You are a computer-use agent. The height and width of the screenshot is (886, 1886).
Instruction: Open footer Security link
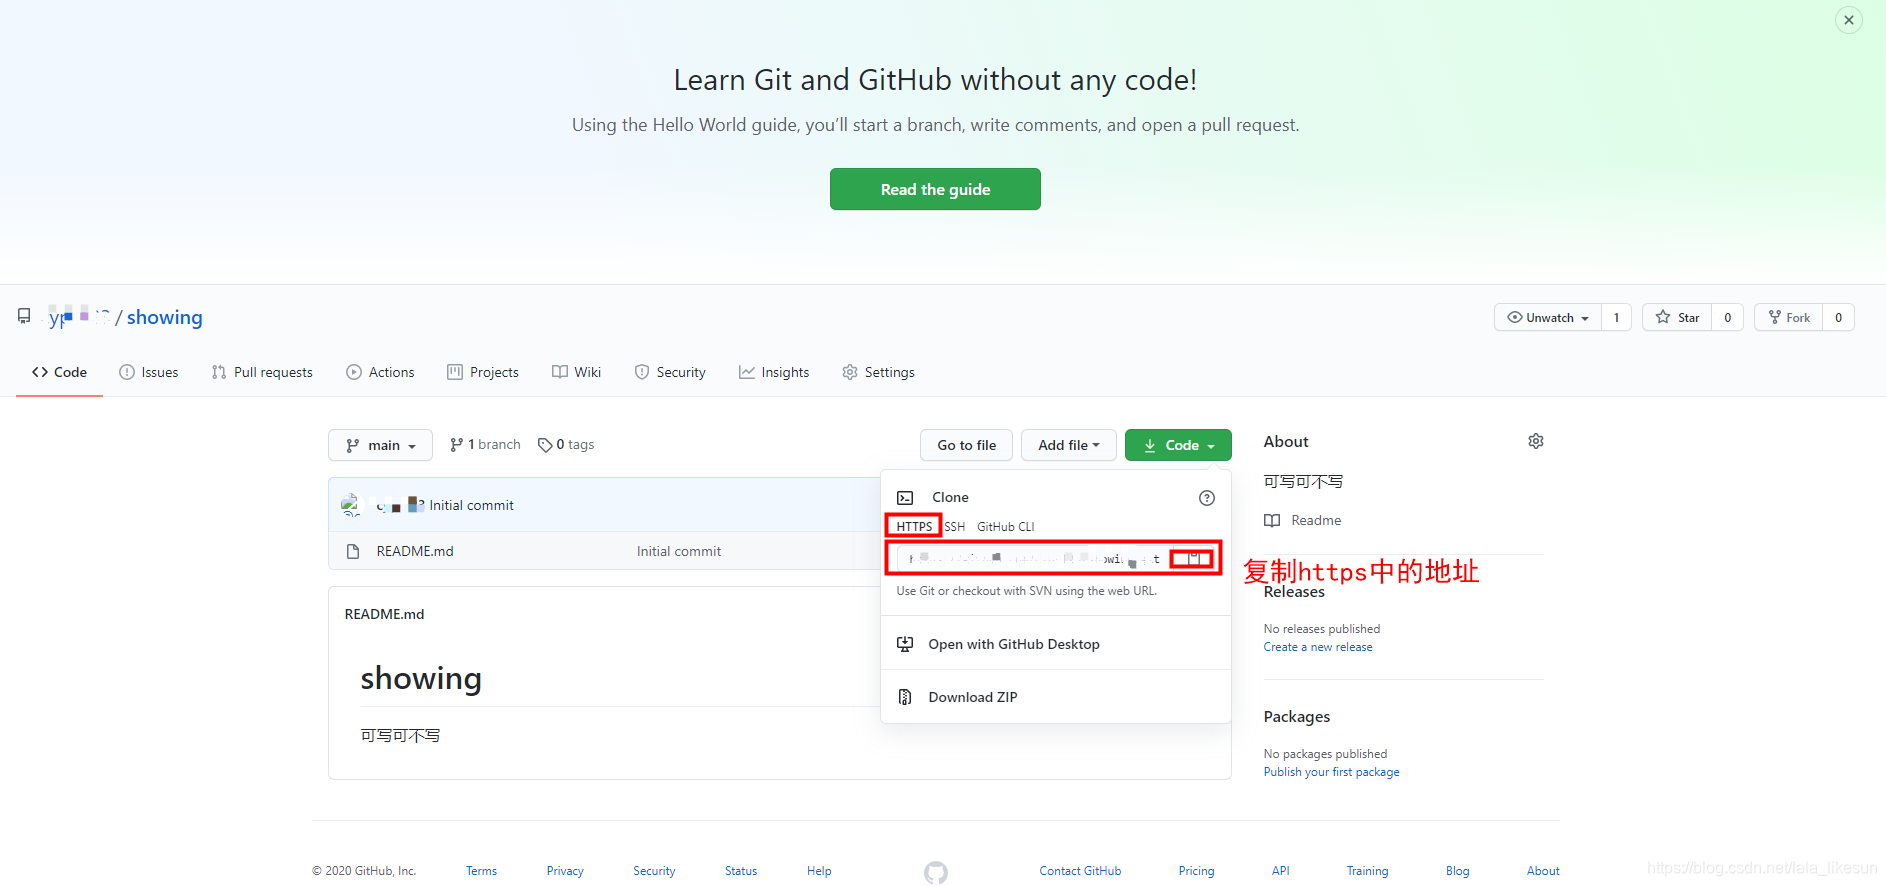point(654,871)
